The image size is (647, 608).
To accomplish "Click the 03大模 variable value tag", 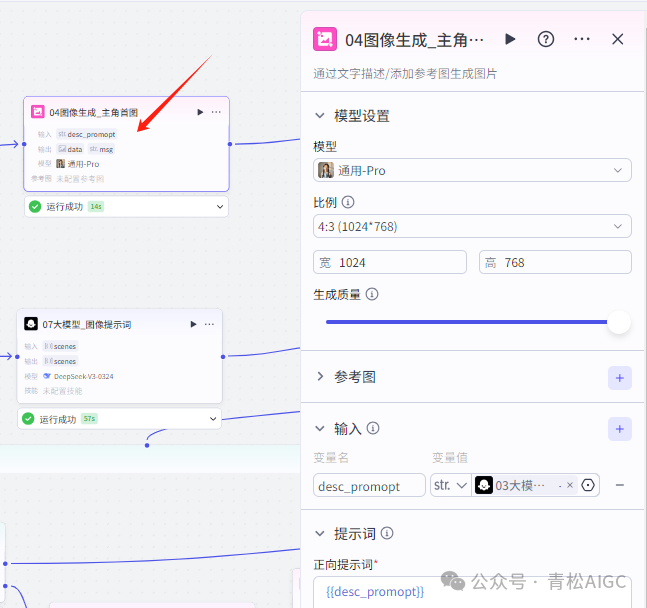I will [525, 485].
